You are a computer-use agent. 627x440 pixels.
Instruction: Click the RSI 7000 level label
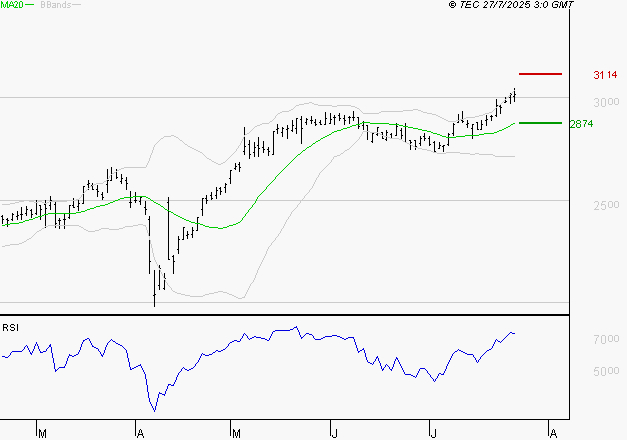604,341
